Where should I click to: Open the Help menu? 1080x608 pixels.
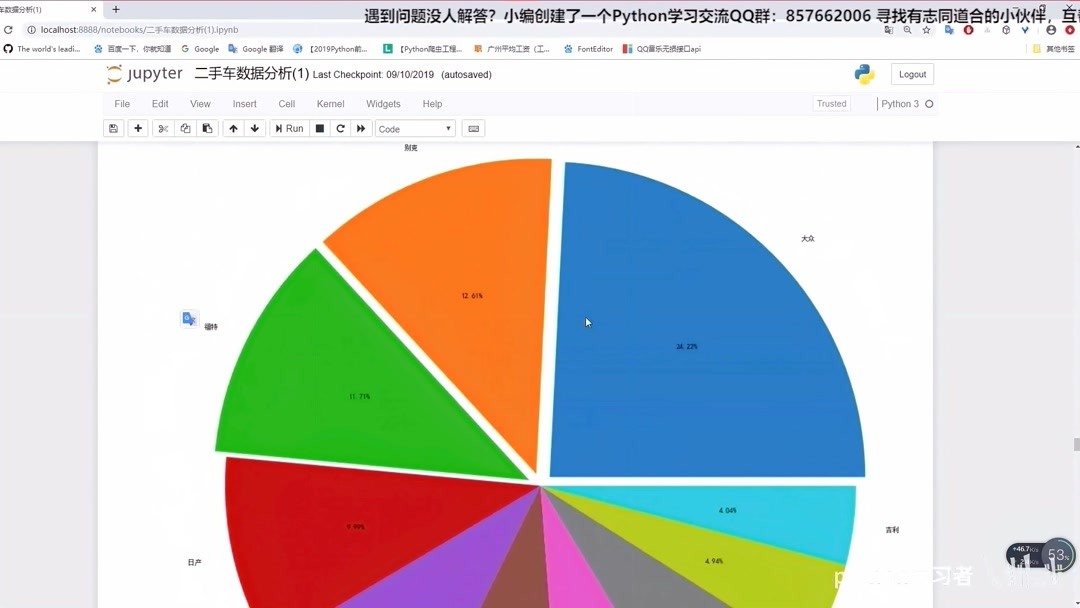[431, 103]
